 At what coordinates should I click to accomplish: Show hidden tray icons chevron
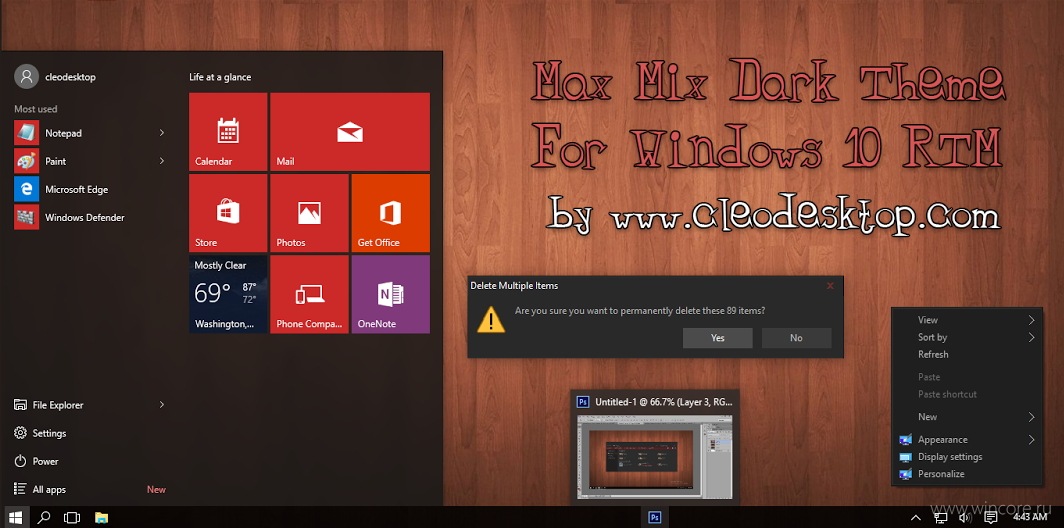tap(915, 518)
